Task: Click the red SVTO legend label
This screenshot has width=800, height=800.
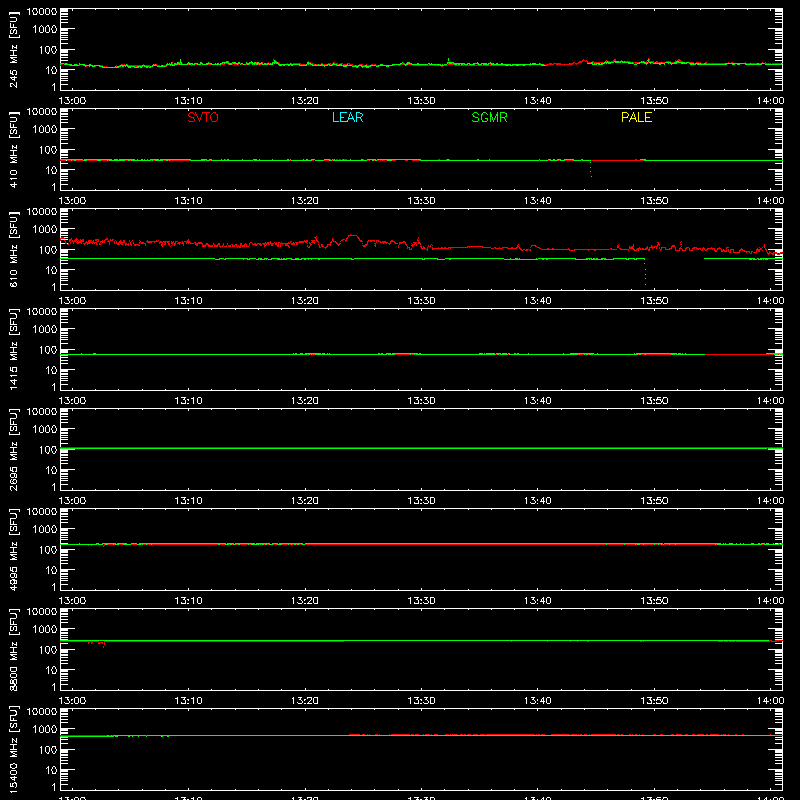Action: coord(203,117)
